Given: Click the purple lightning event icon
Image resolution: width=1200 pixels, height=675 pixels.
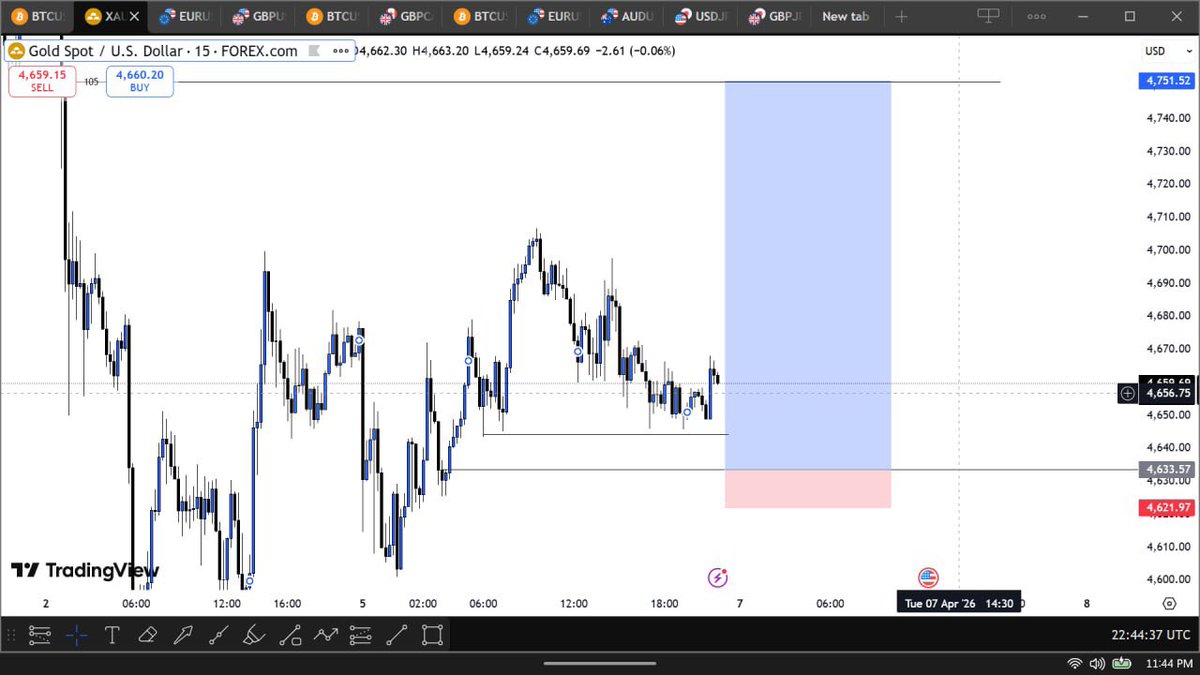Looking at the screenshot, I should (717, 577).
